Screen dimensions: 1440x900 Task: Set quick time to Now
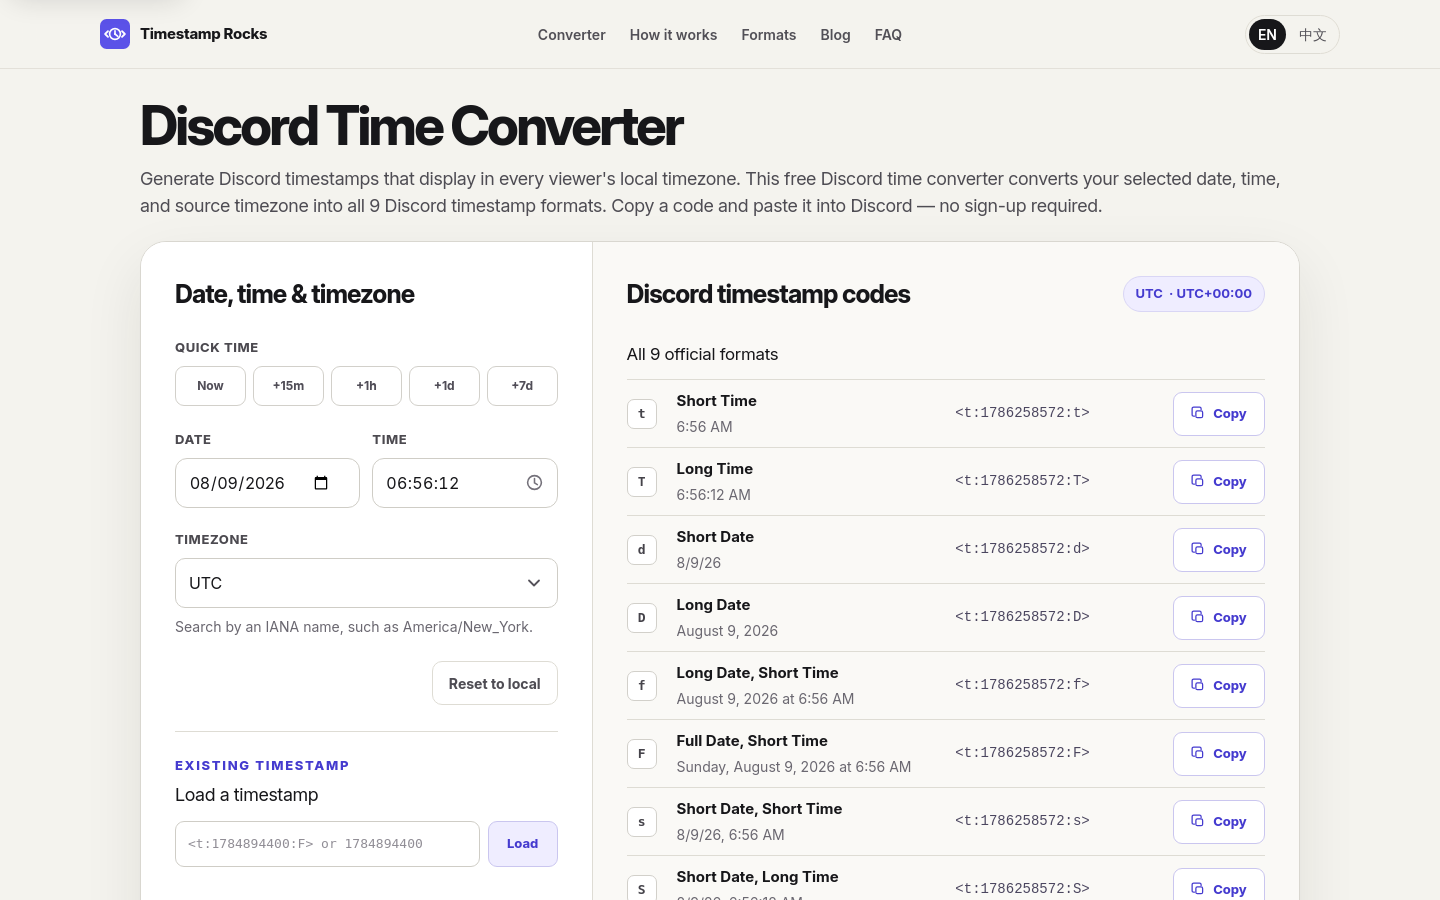pyautogui.click(x=210, y=386)
